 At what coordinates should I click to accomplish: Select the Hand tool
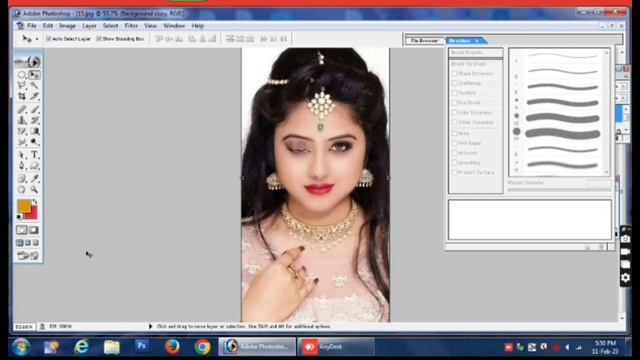[x=22, y=189]
